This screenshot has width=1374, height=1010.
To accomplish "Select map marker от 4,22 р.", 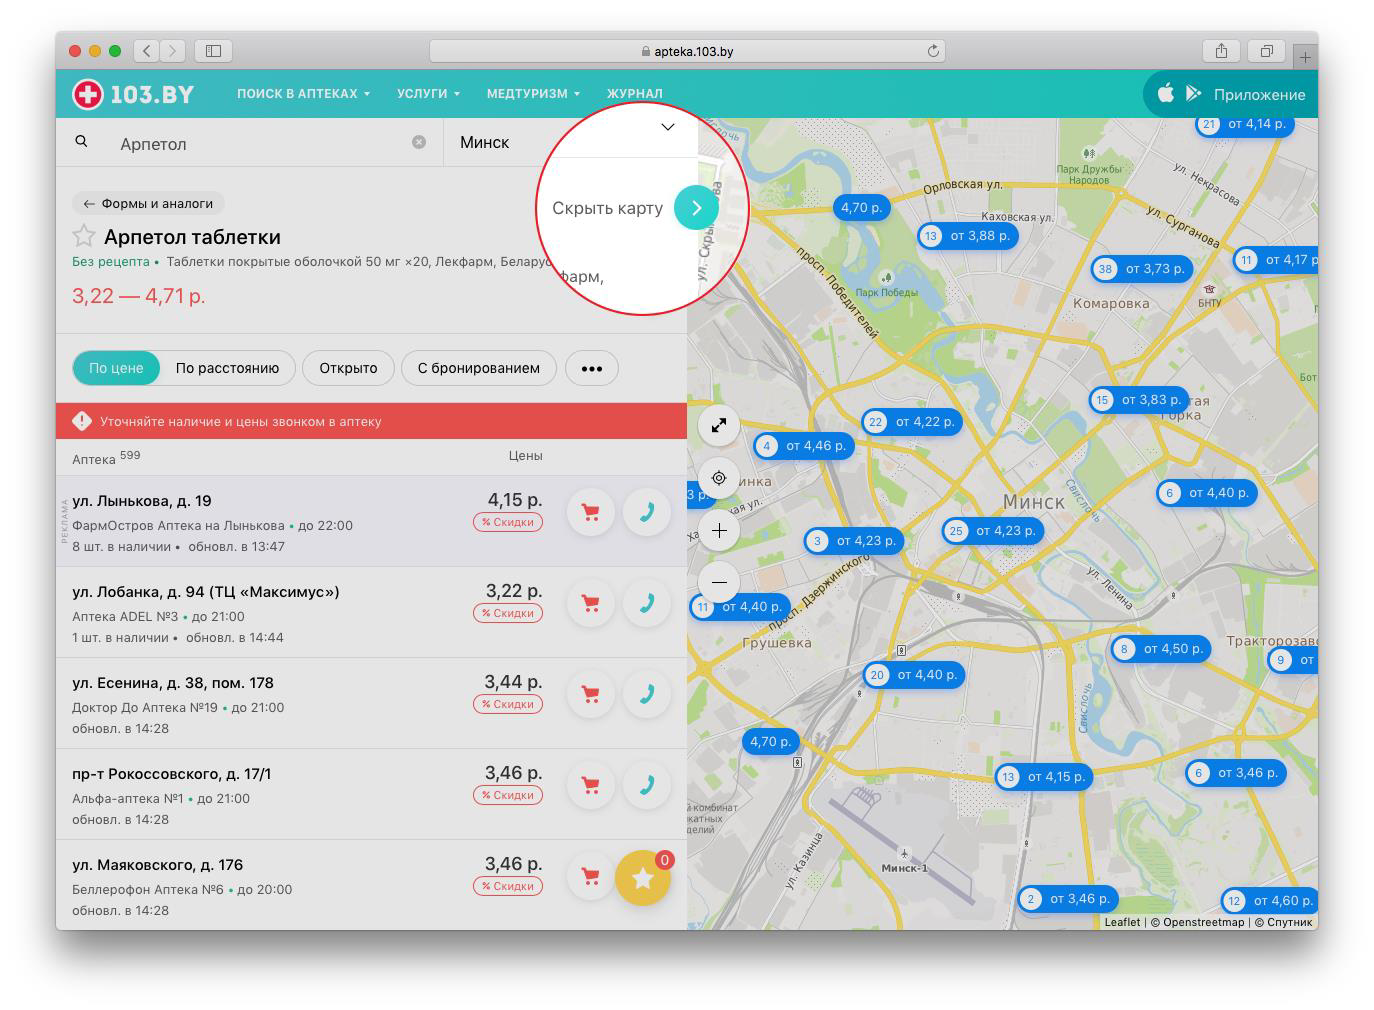I will [912, 422].
